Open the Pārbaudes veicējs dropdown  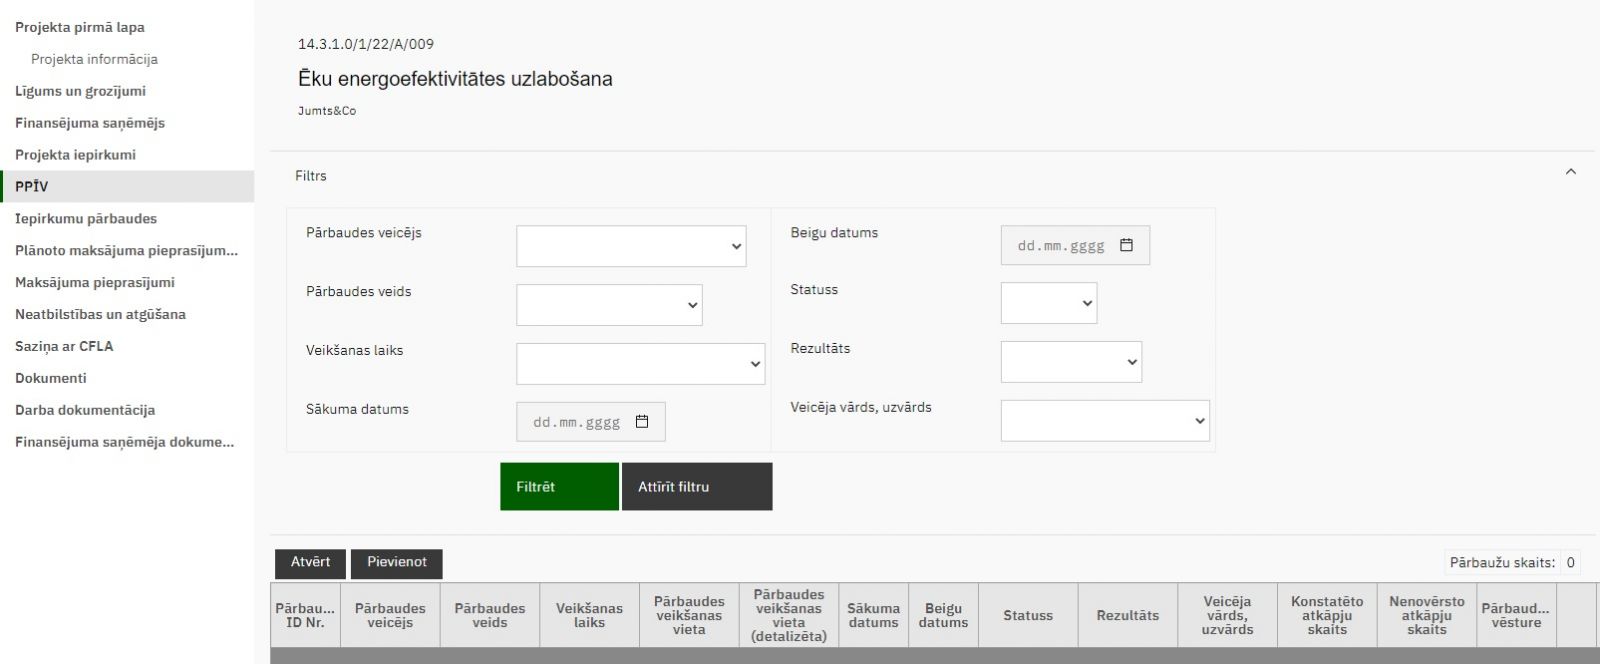click(x=631, y=246)
